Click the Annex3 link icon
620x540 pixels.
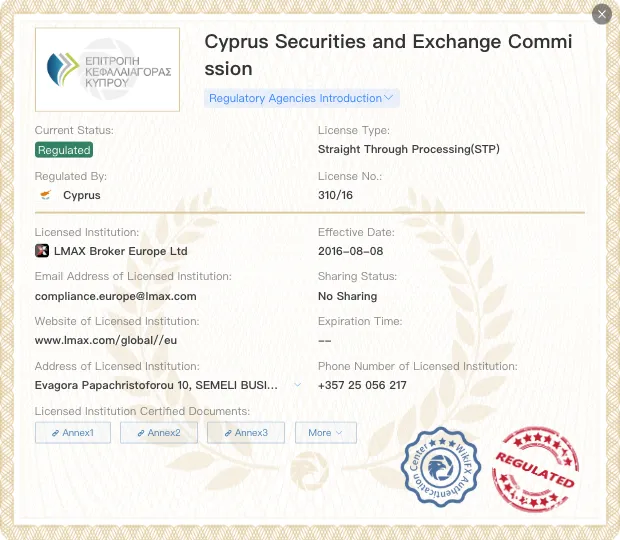228,433
